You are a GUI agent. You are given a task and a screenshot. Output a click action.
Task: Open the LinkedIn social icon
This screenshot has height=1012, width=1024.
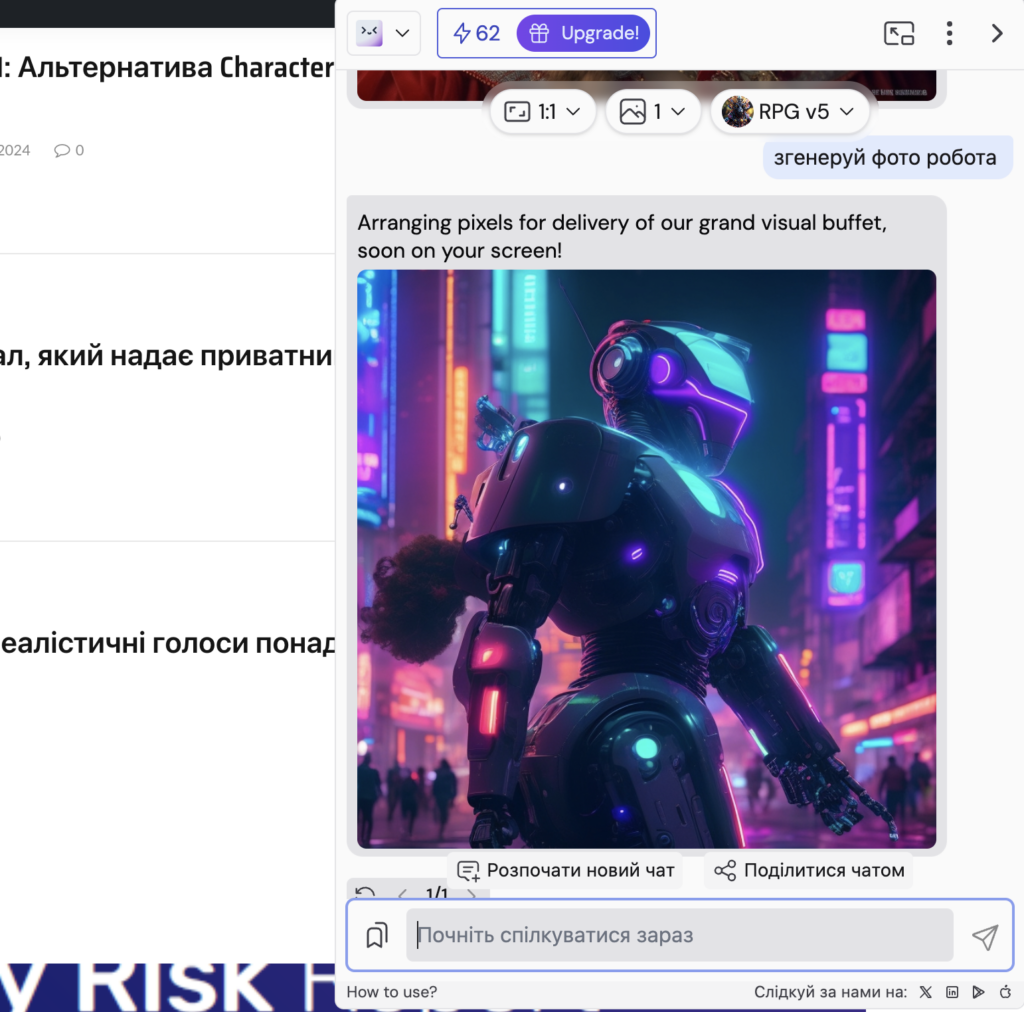pos(952,992)
